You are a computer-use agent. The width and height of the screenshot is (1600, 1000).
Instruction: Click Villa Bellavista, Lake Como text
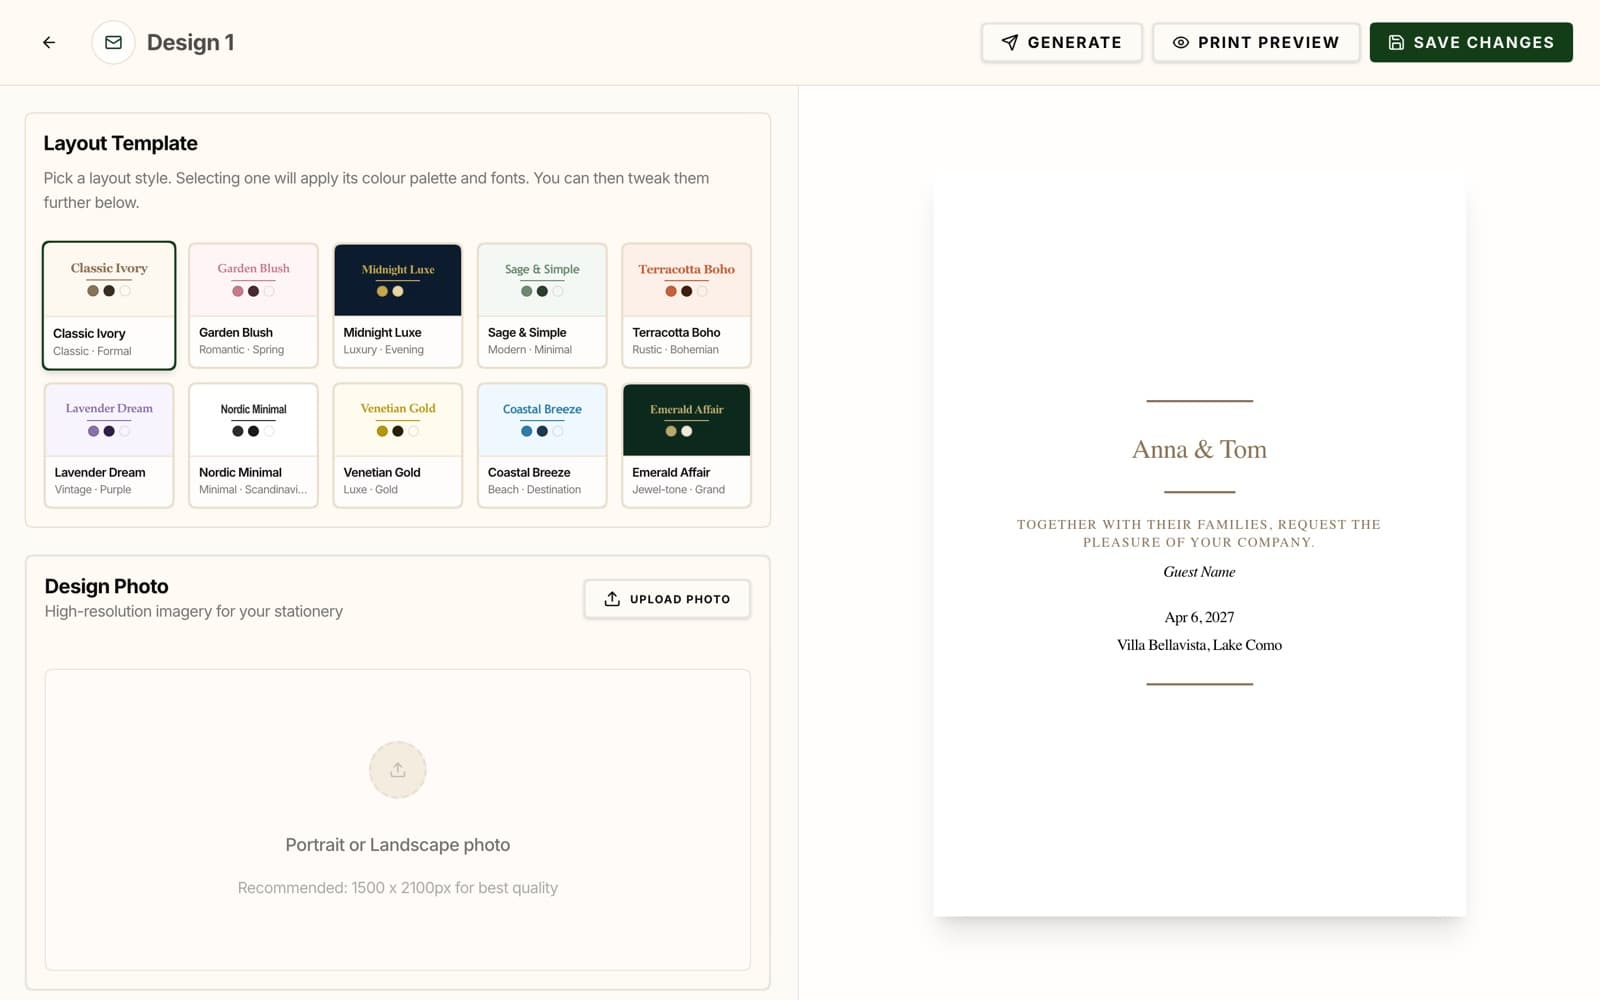tap(1199, 645)
